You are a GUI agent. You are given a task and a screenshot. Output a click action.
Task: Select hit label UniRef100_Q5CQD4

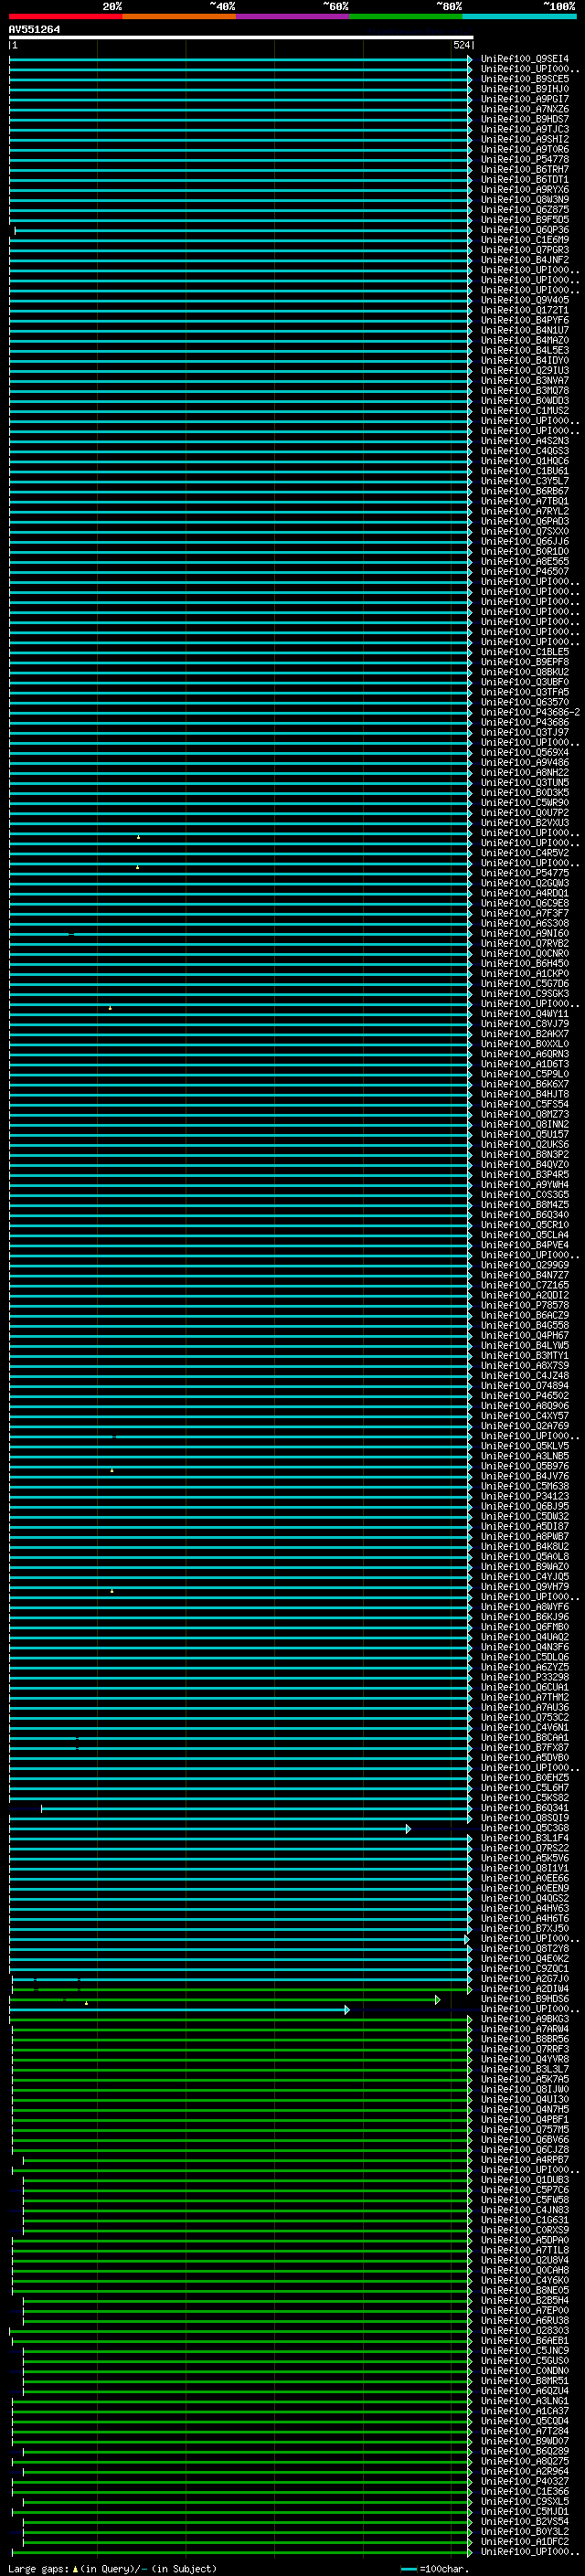[525, 2421]
